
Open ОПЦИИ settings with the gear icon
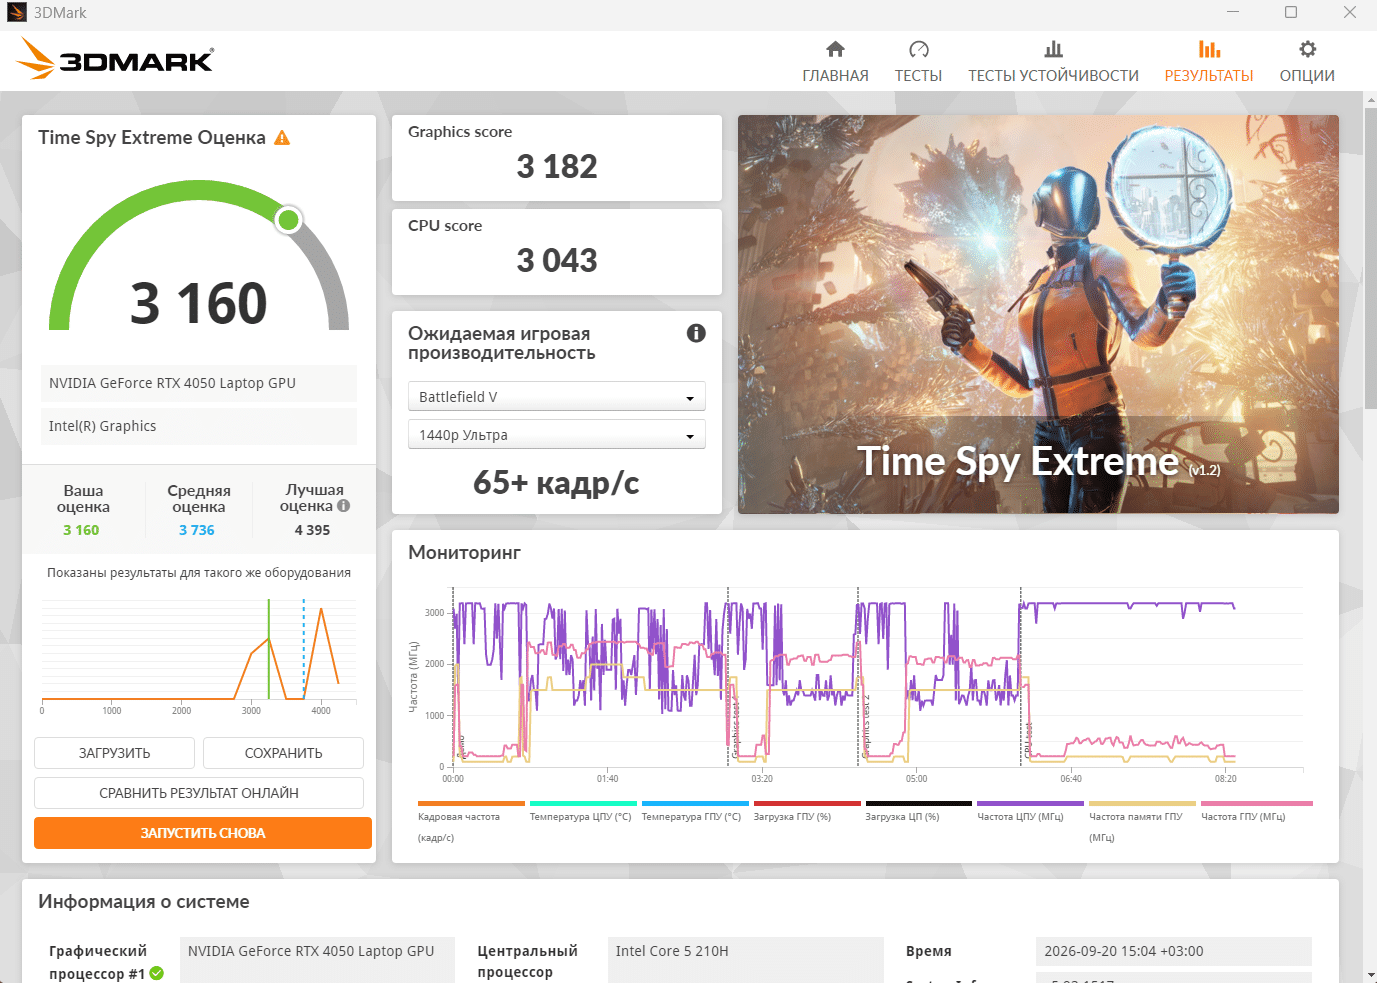(x=1307, y=62)
